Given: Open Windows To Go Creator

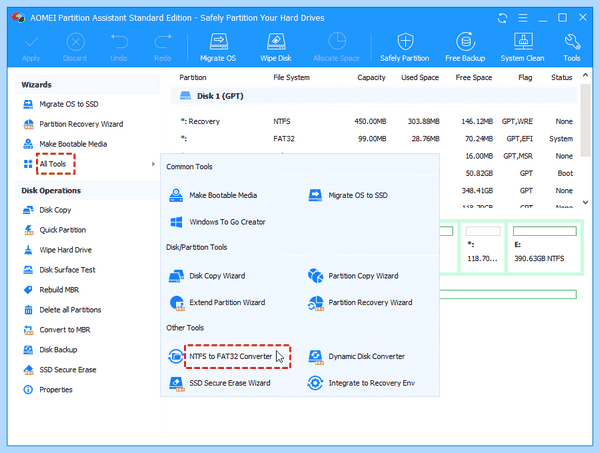Looking at the screenshot, I should tap(227, 222).
